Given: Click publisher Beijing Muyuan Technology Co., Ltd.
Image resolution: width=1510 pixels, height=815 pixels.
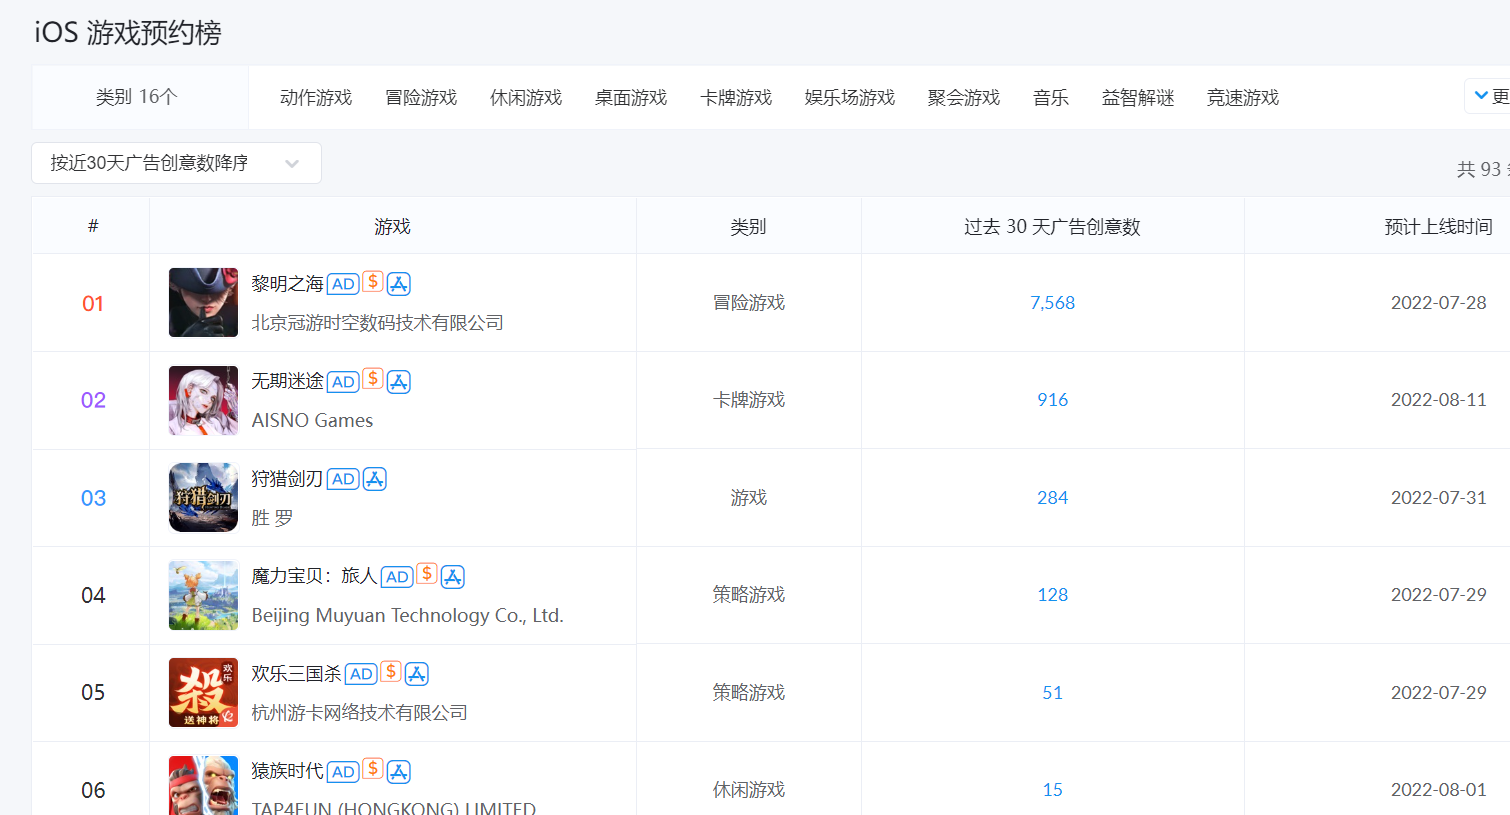Looking at the screenshot, I should click(407, 616).
